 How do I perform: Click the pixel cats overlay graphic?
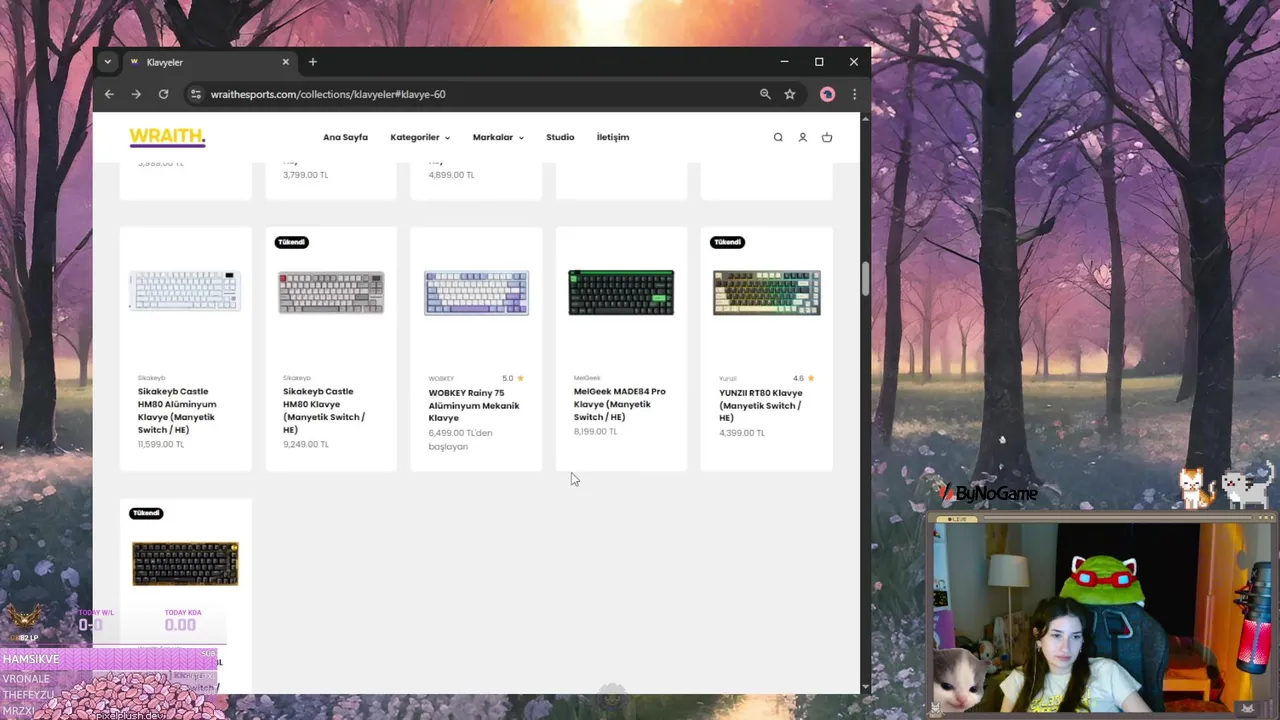tap(1226, 486)
